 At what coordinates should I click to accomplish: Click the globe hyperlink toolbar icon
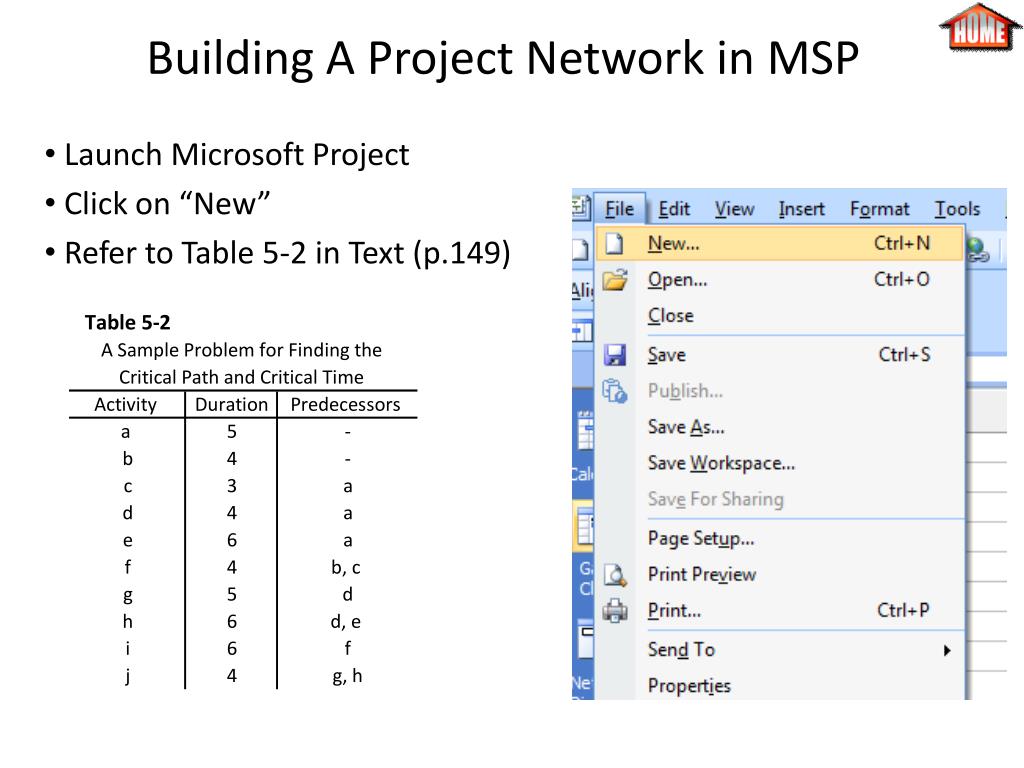977,249
